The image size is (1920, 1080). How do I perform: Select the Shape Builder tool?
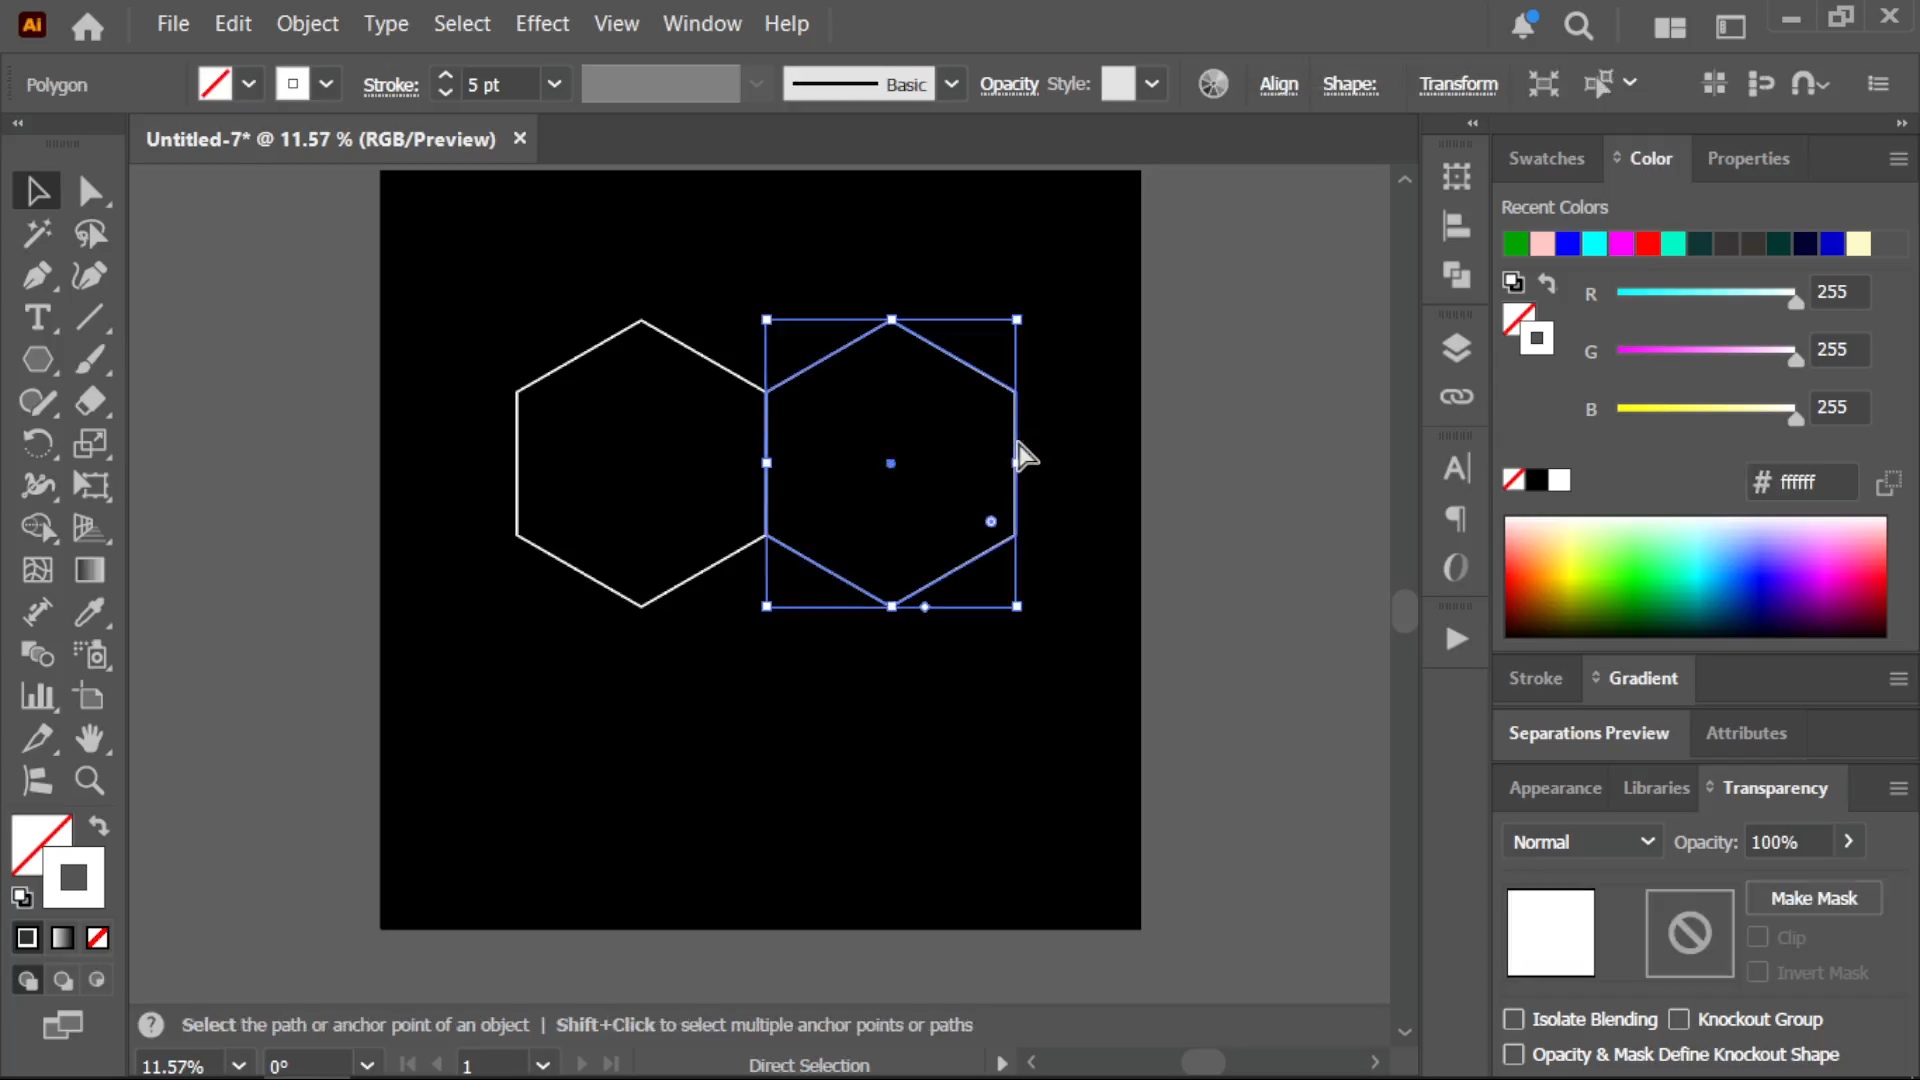[x=37, y=528]
